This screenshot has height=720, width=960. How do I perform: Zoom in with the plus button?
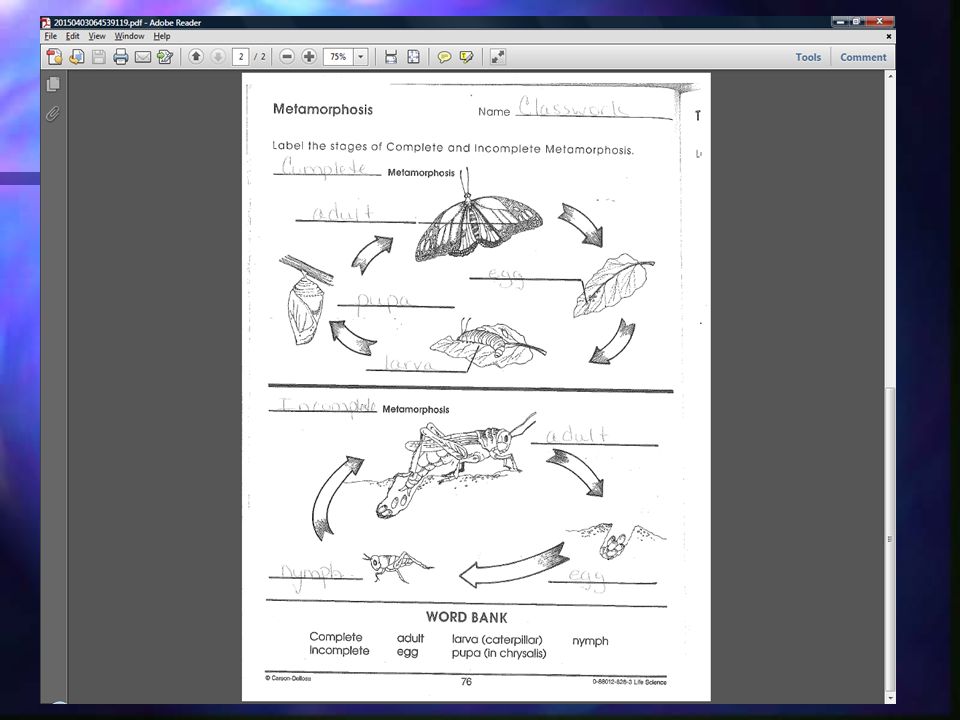tap(309, 57)
